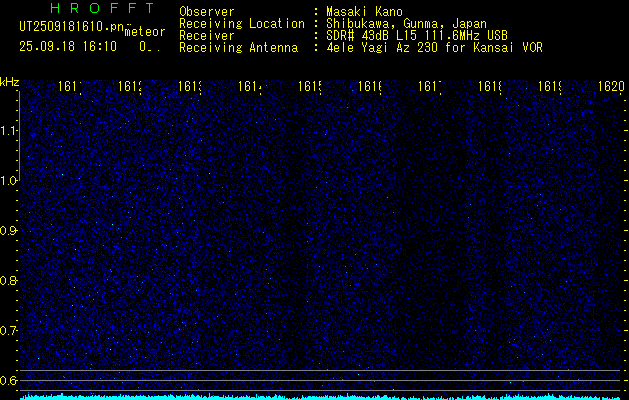Image resolution: width=629 pixels, height=400 pixels.
Task: Click the 0.6 kHz axis label
Action: [x=9, y=380]
